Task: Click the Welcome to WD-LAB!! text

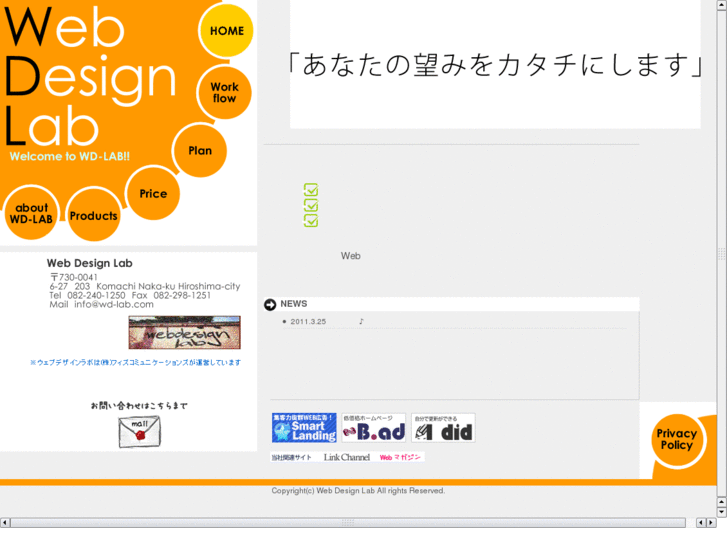Action: (70, 156)
